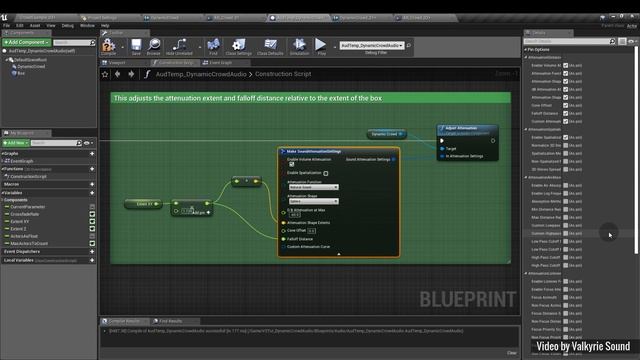Screen dimensions: 640x360
Task: Open Attenuation Shape dropdown on node
Action: [313, 201]
